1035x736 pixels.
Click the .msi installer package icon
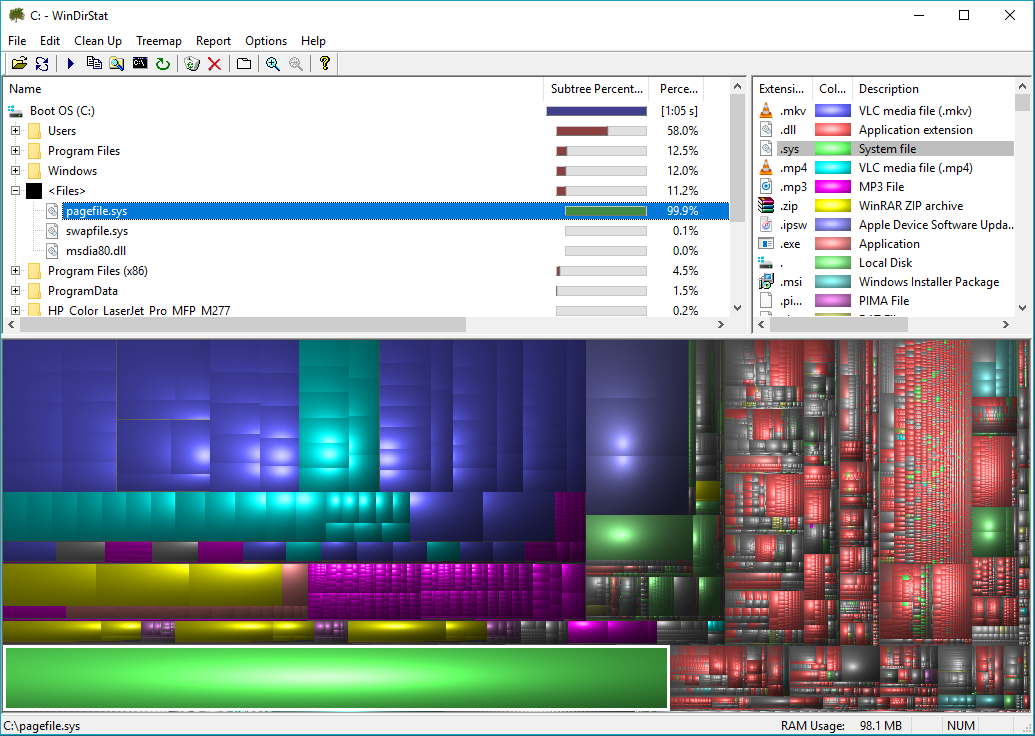[766, 282]
